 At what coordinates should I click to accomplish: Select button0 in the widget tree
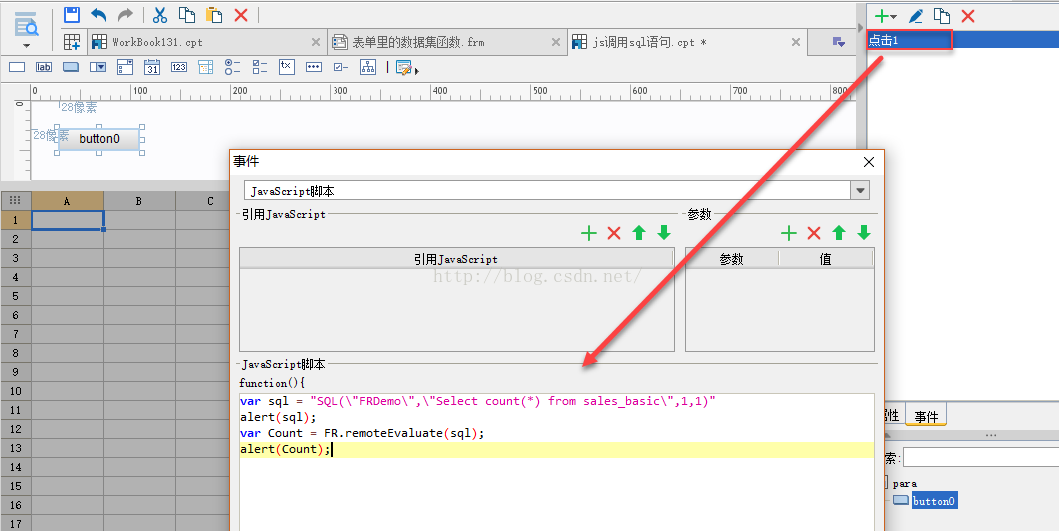(x=933, y=501)
